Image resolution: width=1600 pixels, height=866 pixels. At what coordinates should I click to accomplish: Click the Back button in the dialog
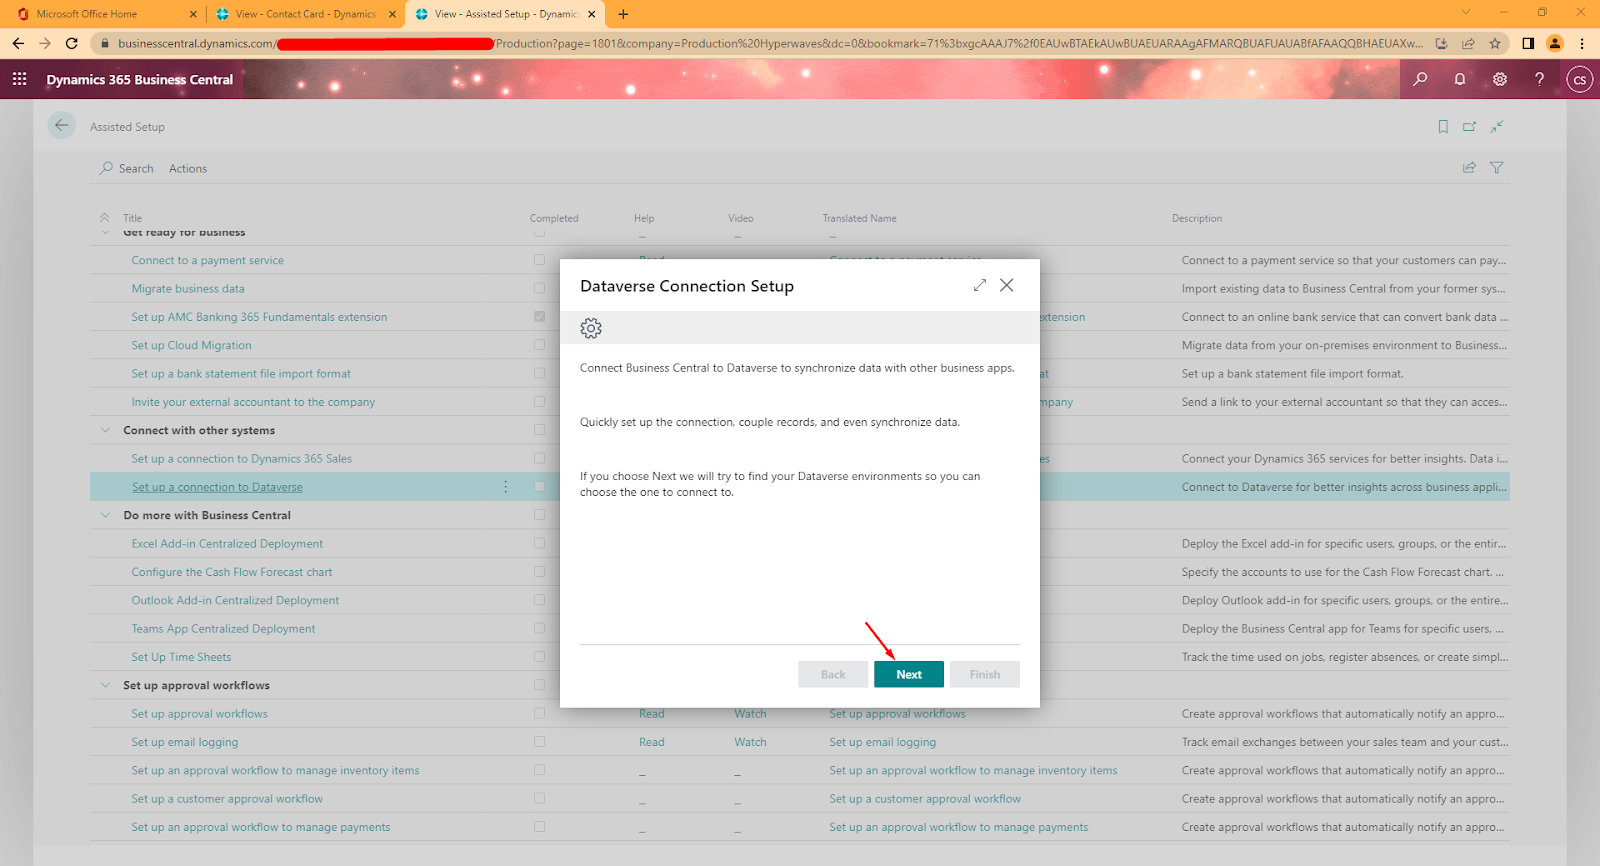coord(833,674)
